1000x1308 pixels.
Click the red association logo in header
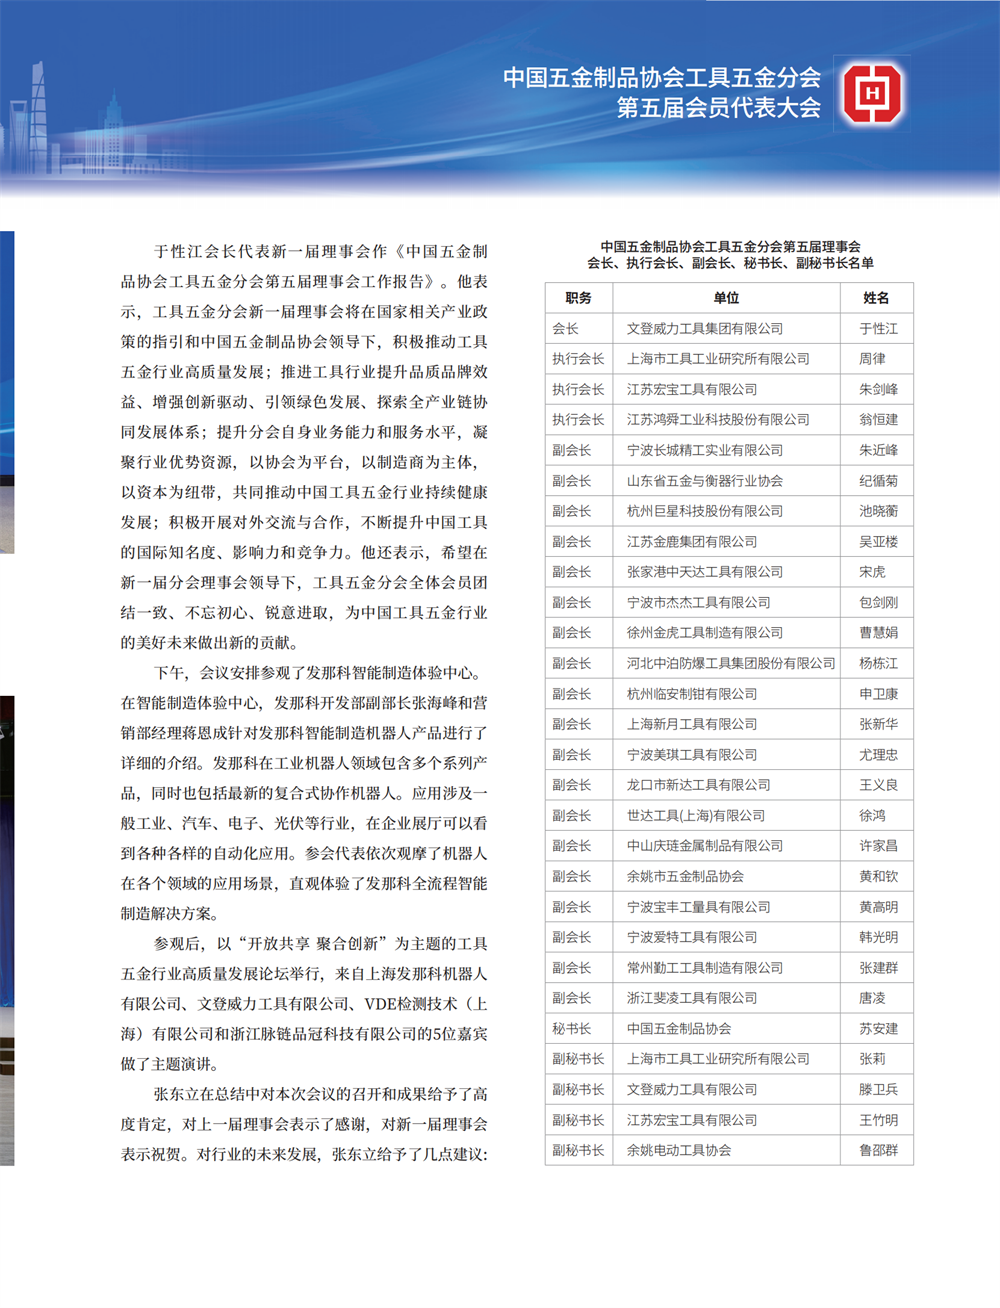[x=873, y=95]
